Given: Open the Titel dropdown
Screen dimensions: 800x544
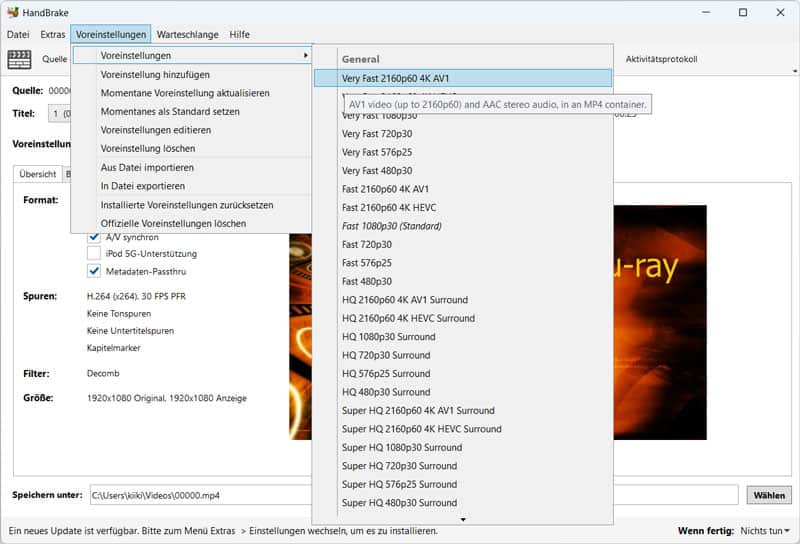Looking at the screenshot, I should coord(60,113).
